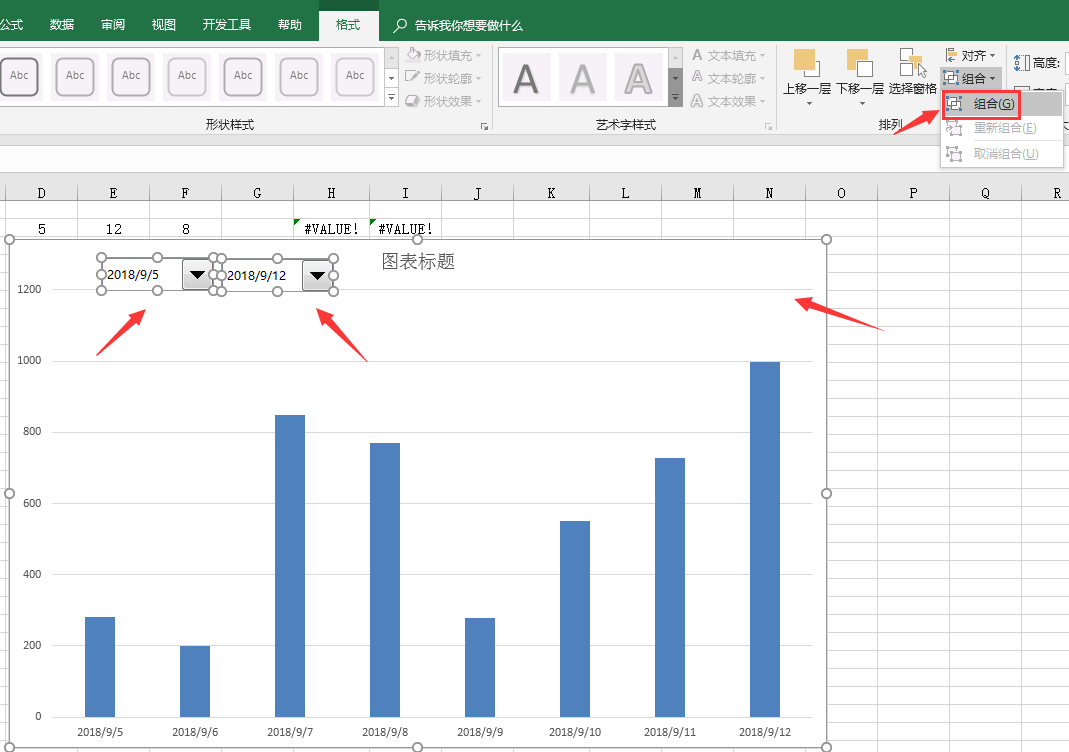Viewport: 1069px width, 752px height.
Task: Open 形状样式 dialog launcher
Action: click(484, 126)
